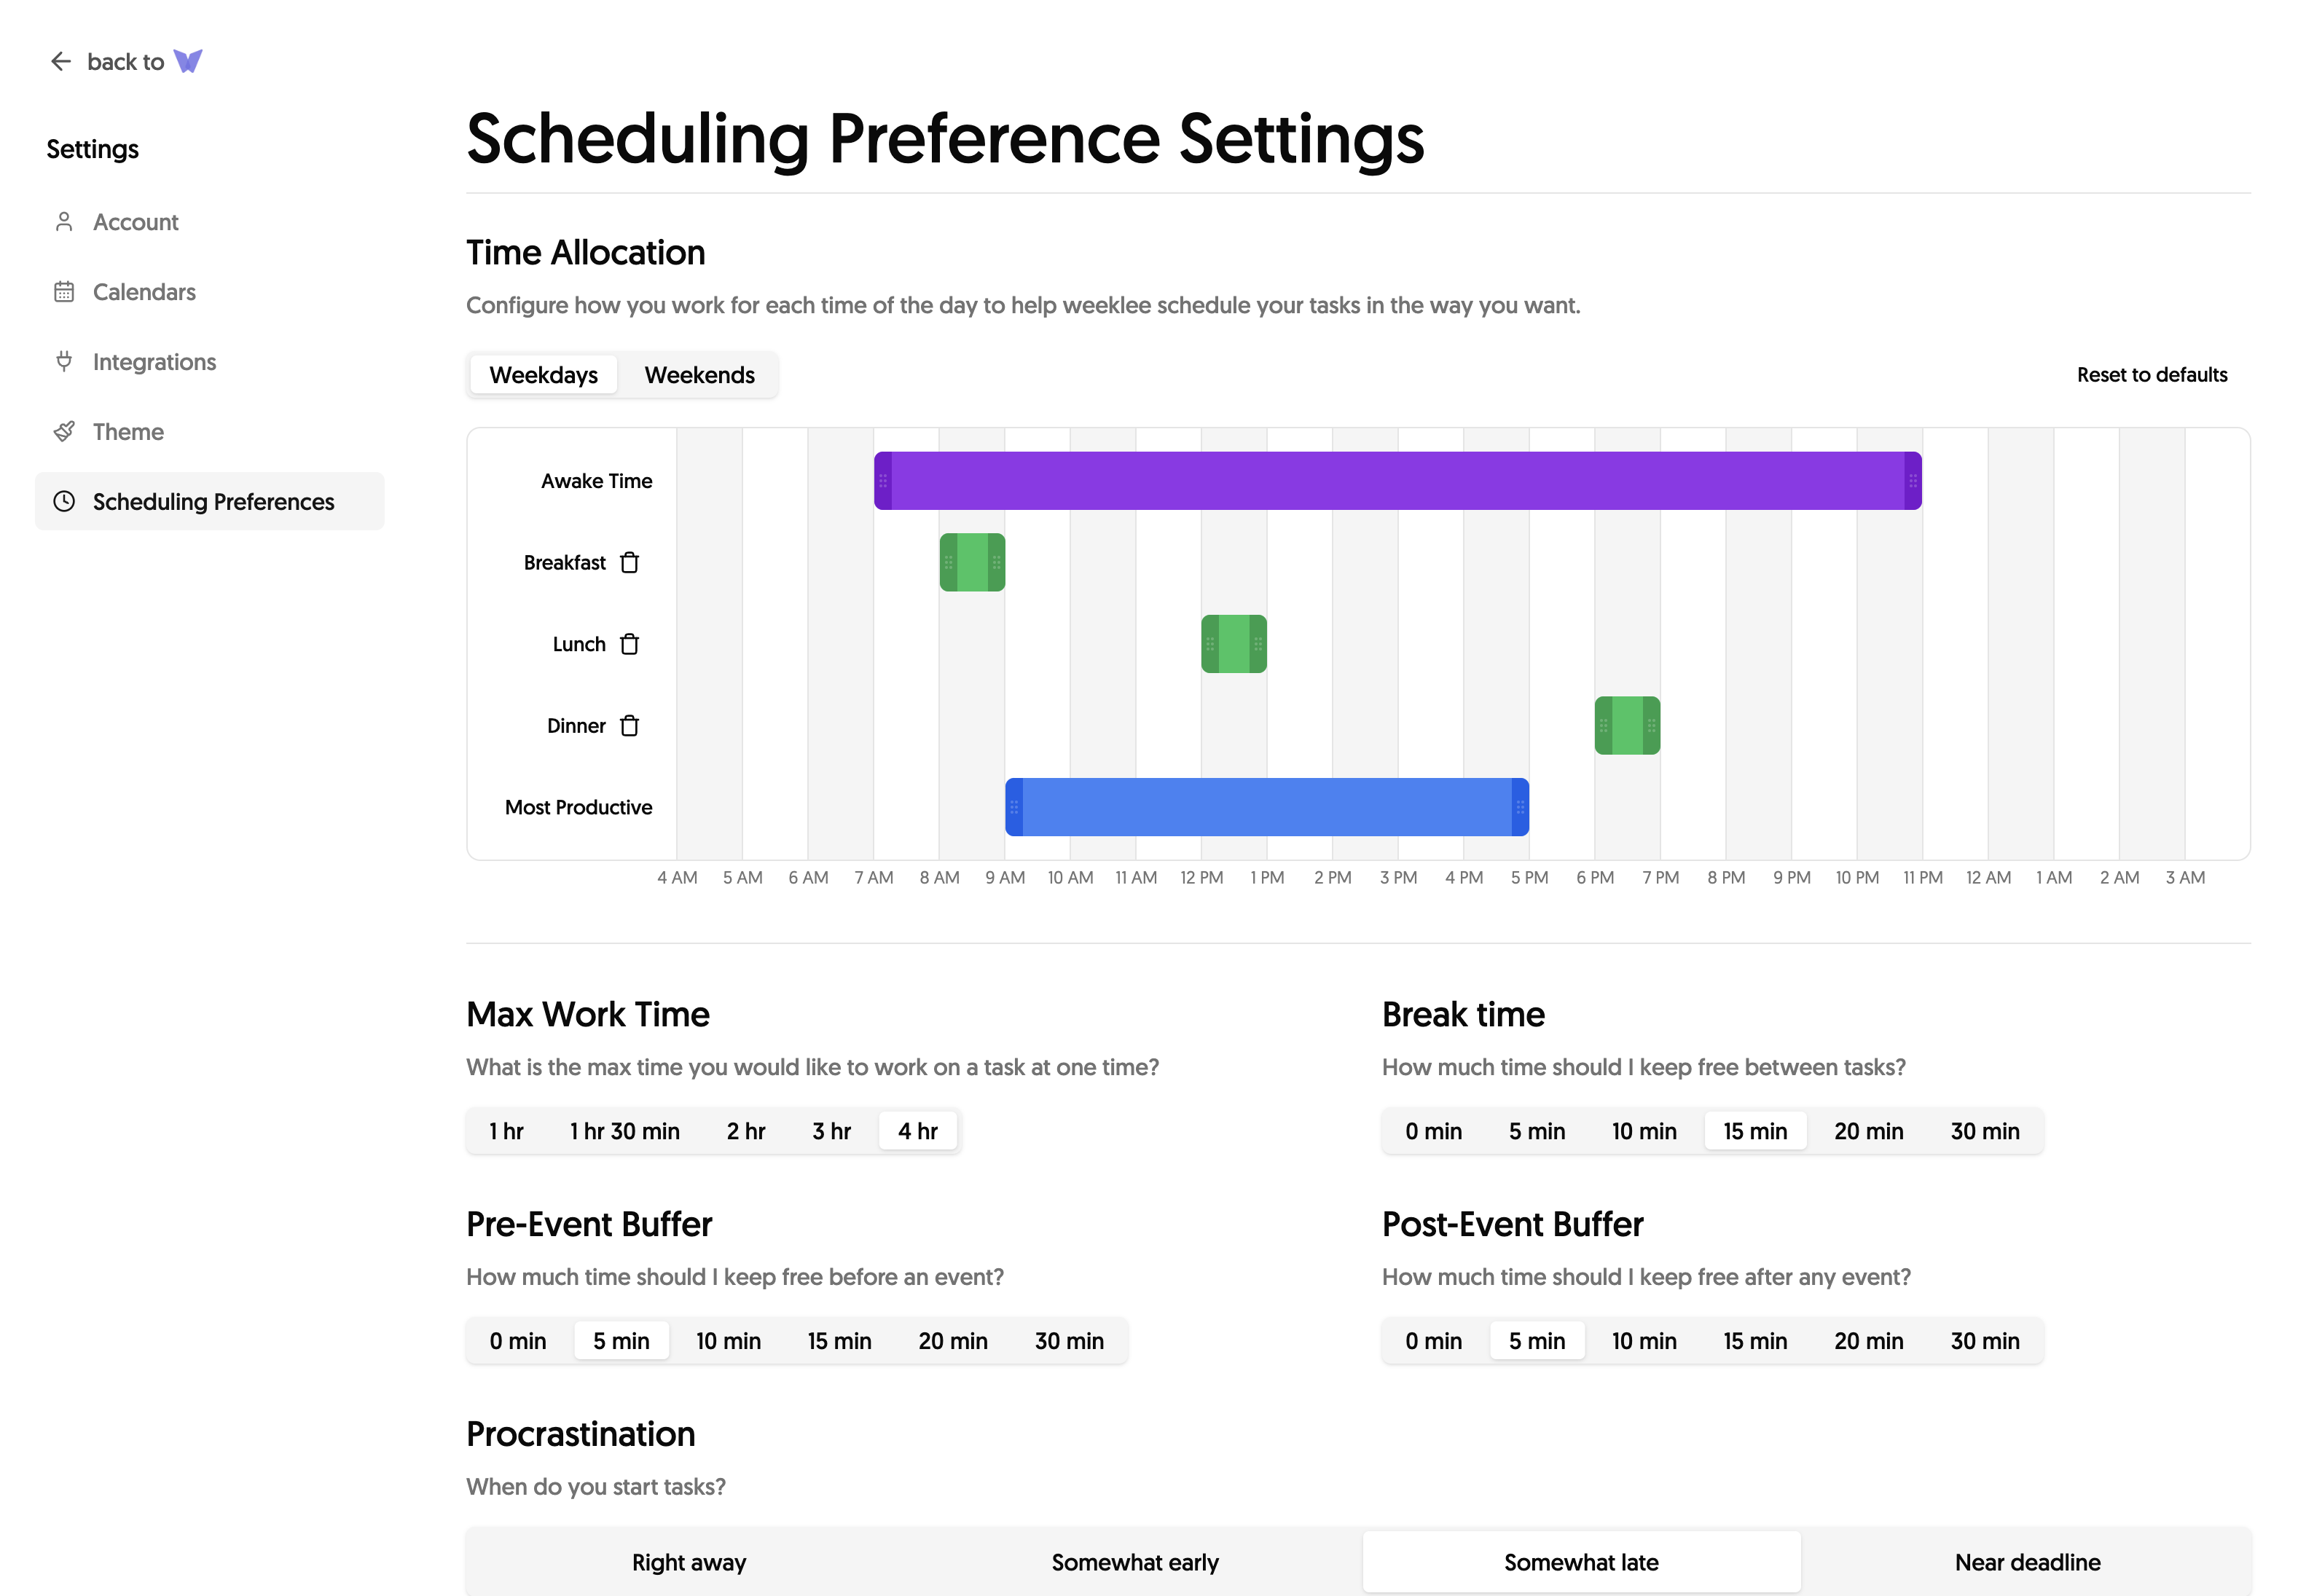Click the weeklee butterfly logo
The height and width of the screenshot is (1596, 2298).
pyautogui.click(x=188, y=62)
